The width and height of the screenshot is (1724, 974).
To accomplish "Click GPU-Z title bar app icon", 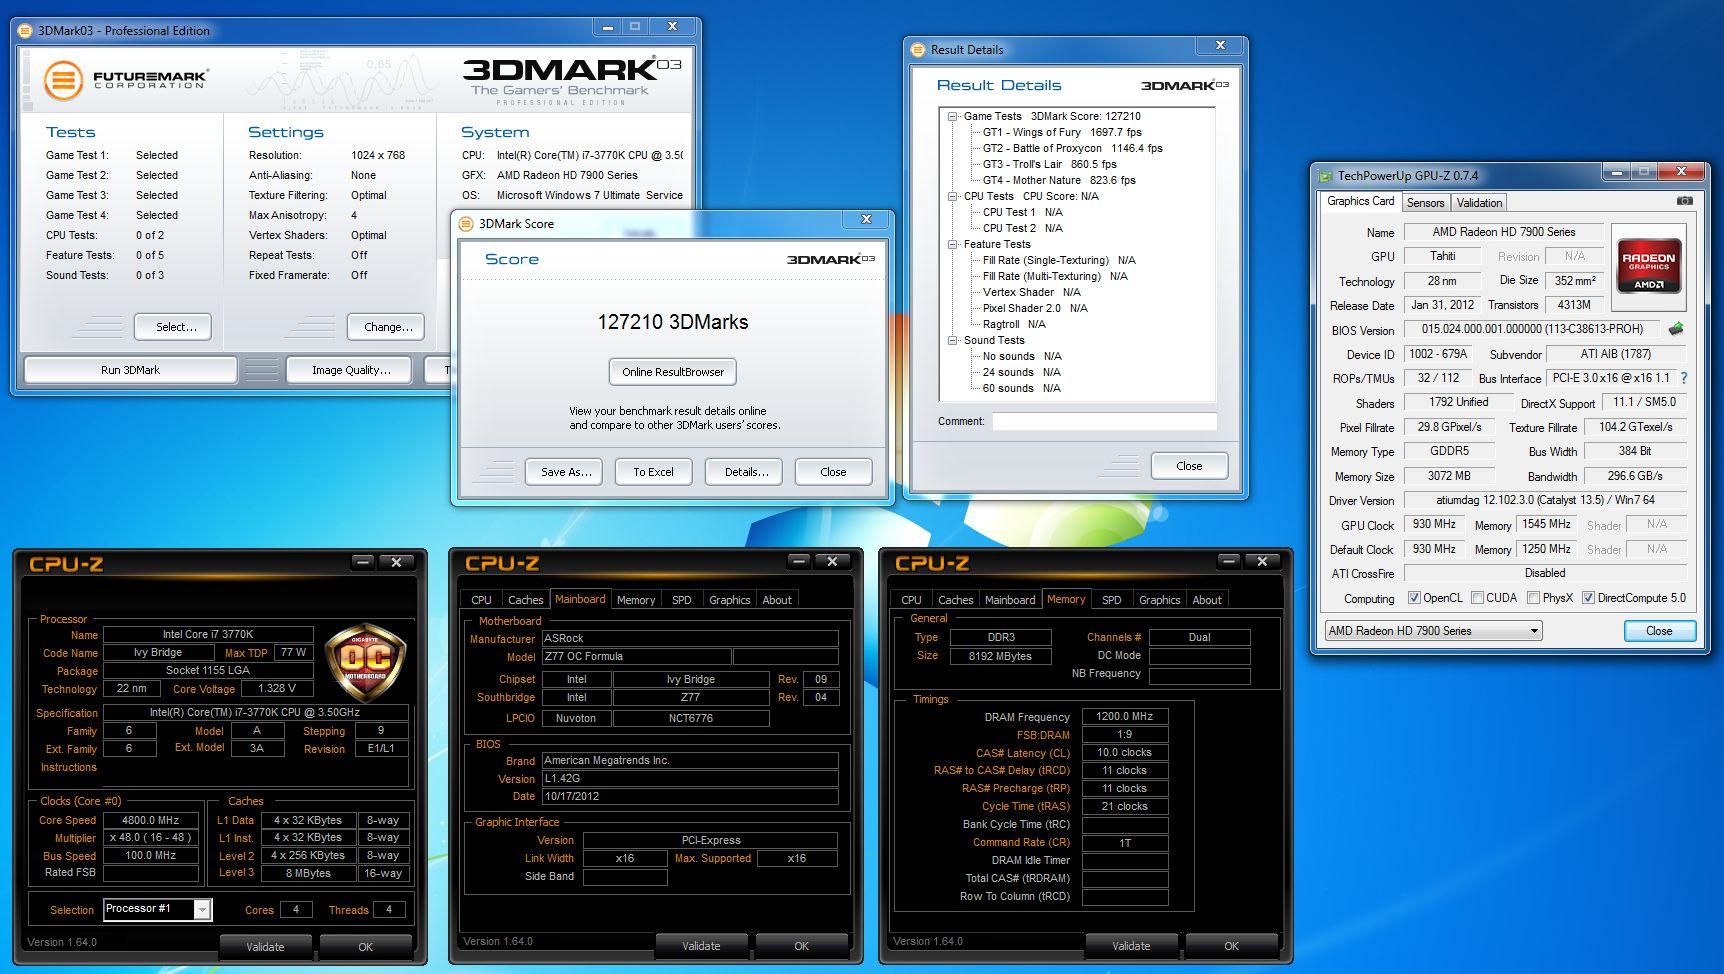I will [x=1326, y=175].
